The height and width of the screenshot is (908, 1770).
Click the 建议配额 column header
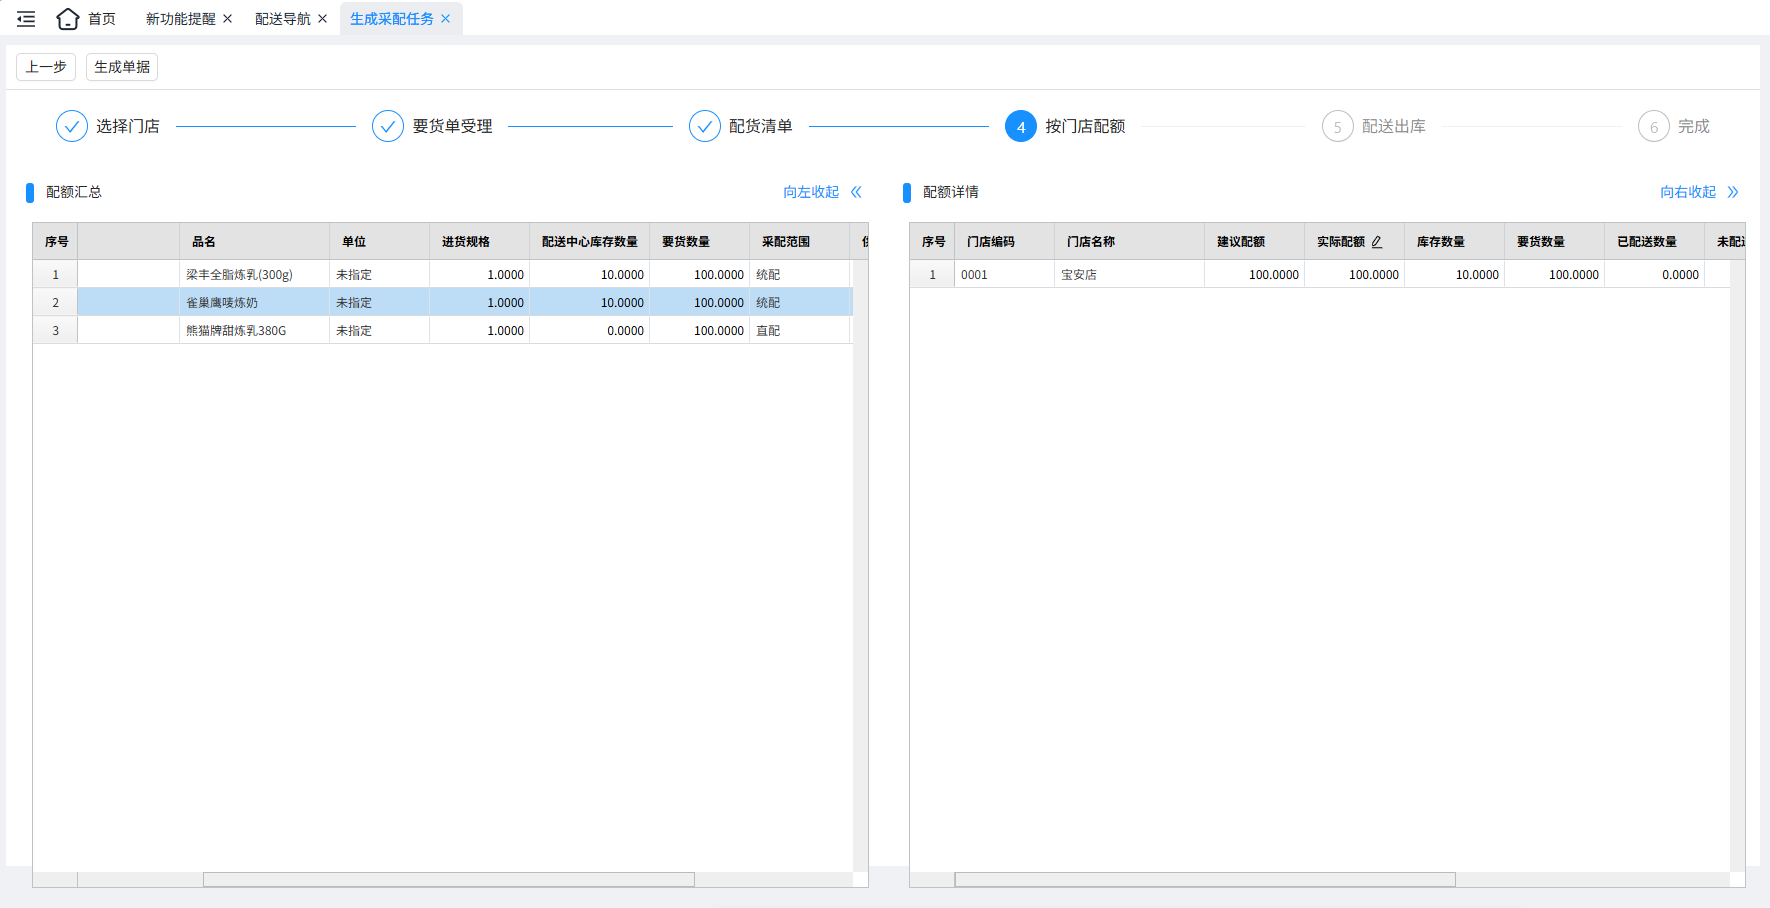(x=1255, y=242)
